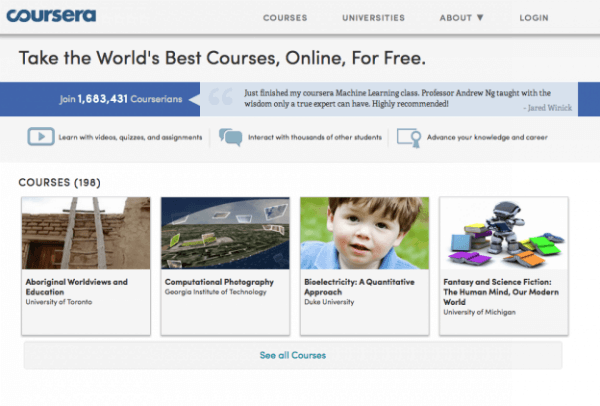Click the Computational Photography title link
The width and height of the screenshot is (600, 406).
click(213, 282)
